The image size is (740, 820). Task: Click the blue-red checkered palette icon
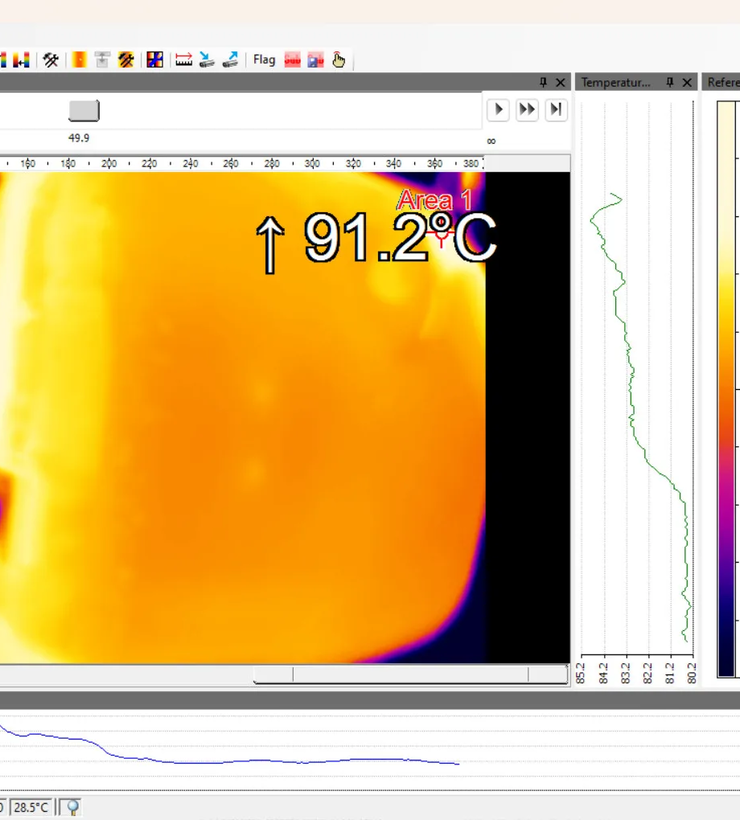point(155,60)
